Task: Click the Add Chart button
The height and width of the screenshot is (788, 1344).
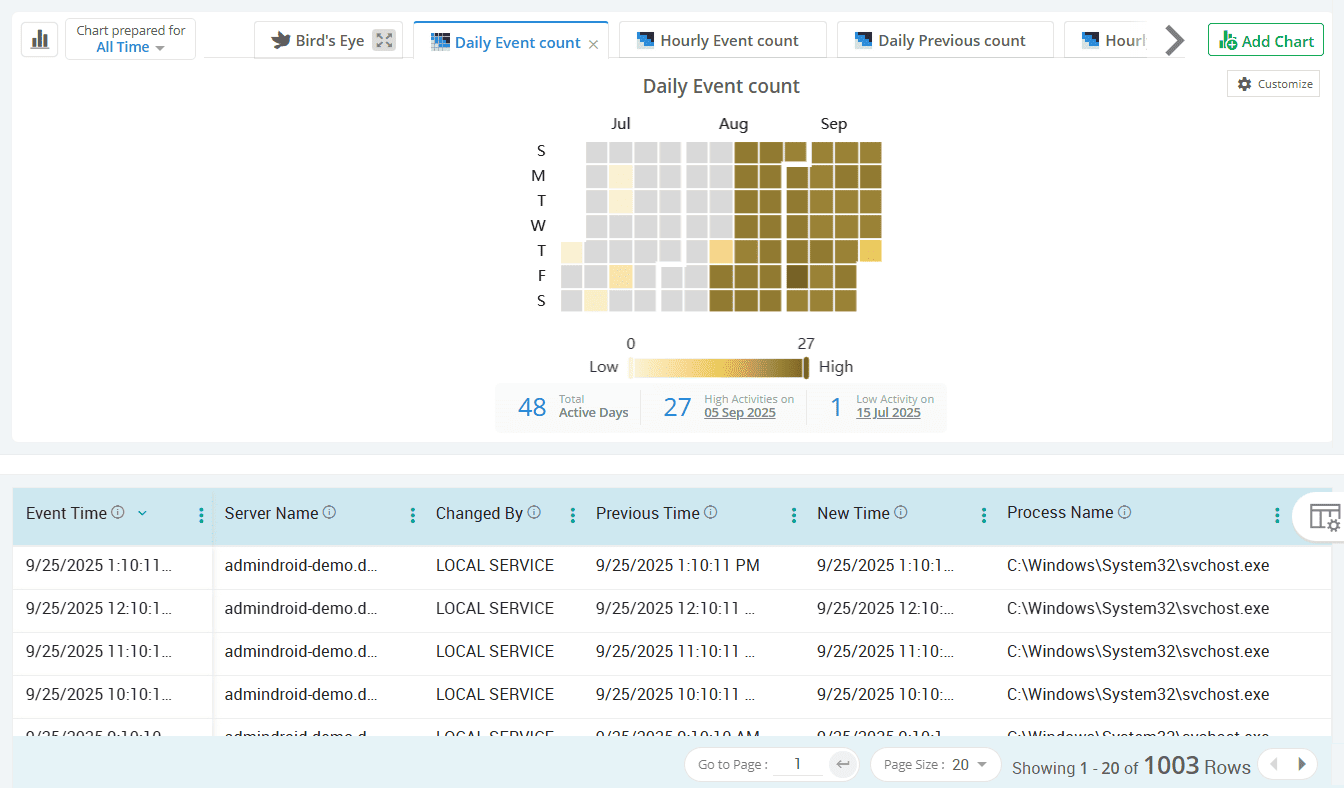Action: tap(1265, 41)
